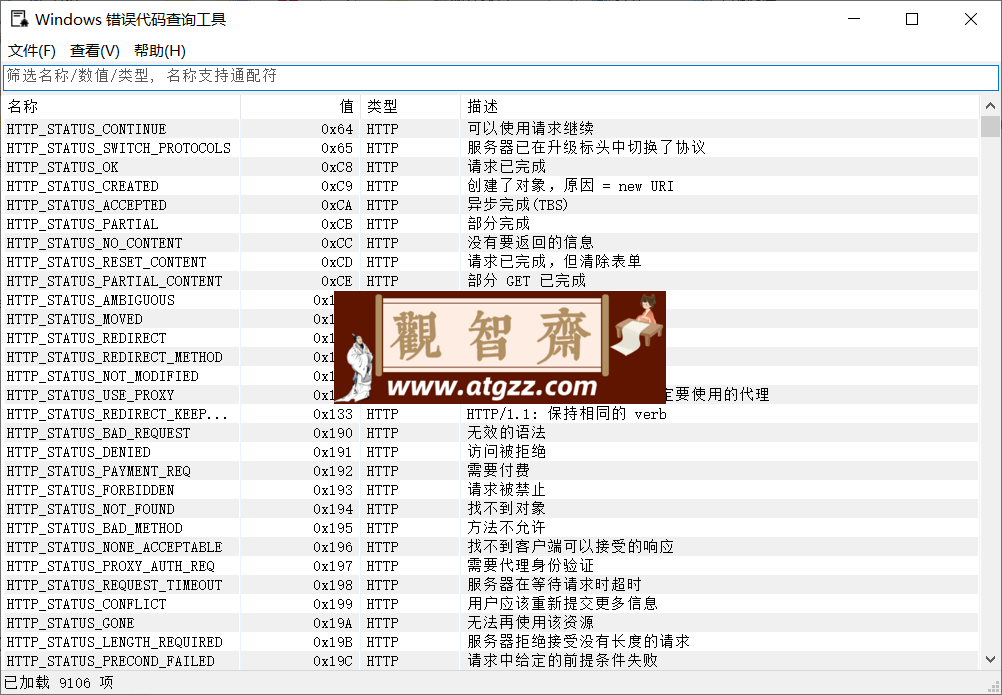
Task: Select row HTTP_STATUS_REQUEST_TIMEOUT
Action: coord(491,585)
